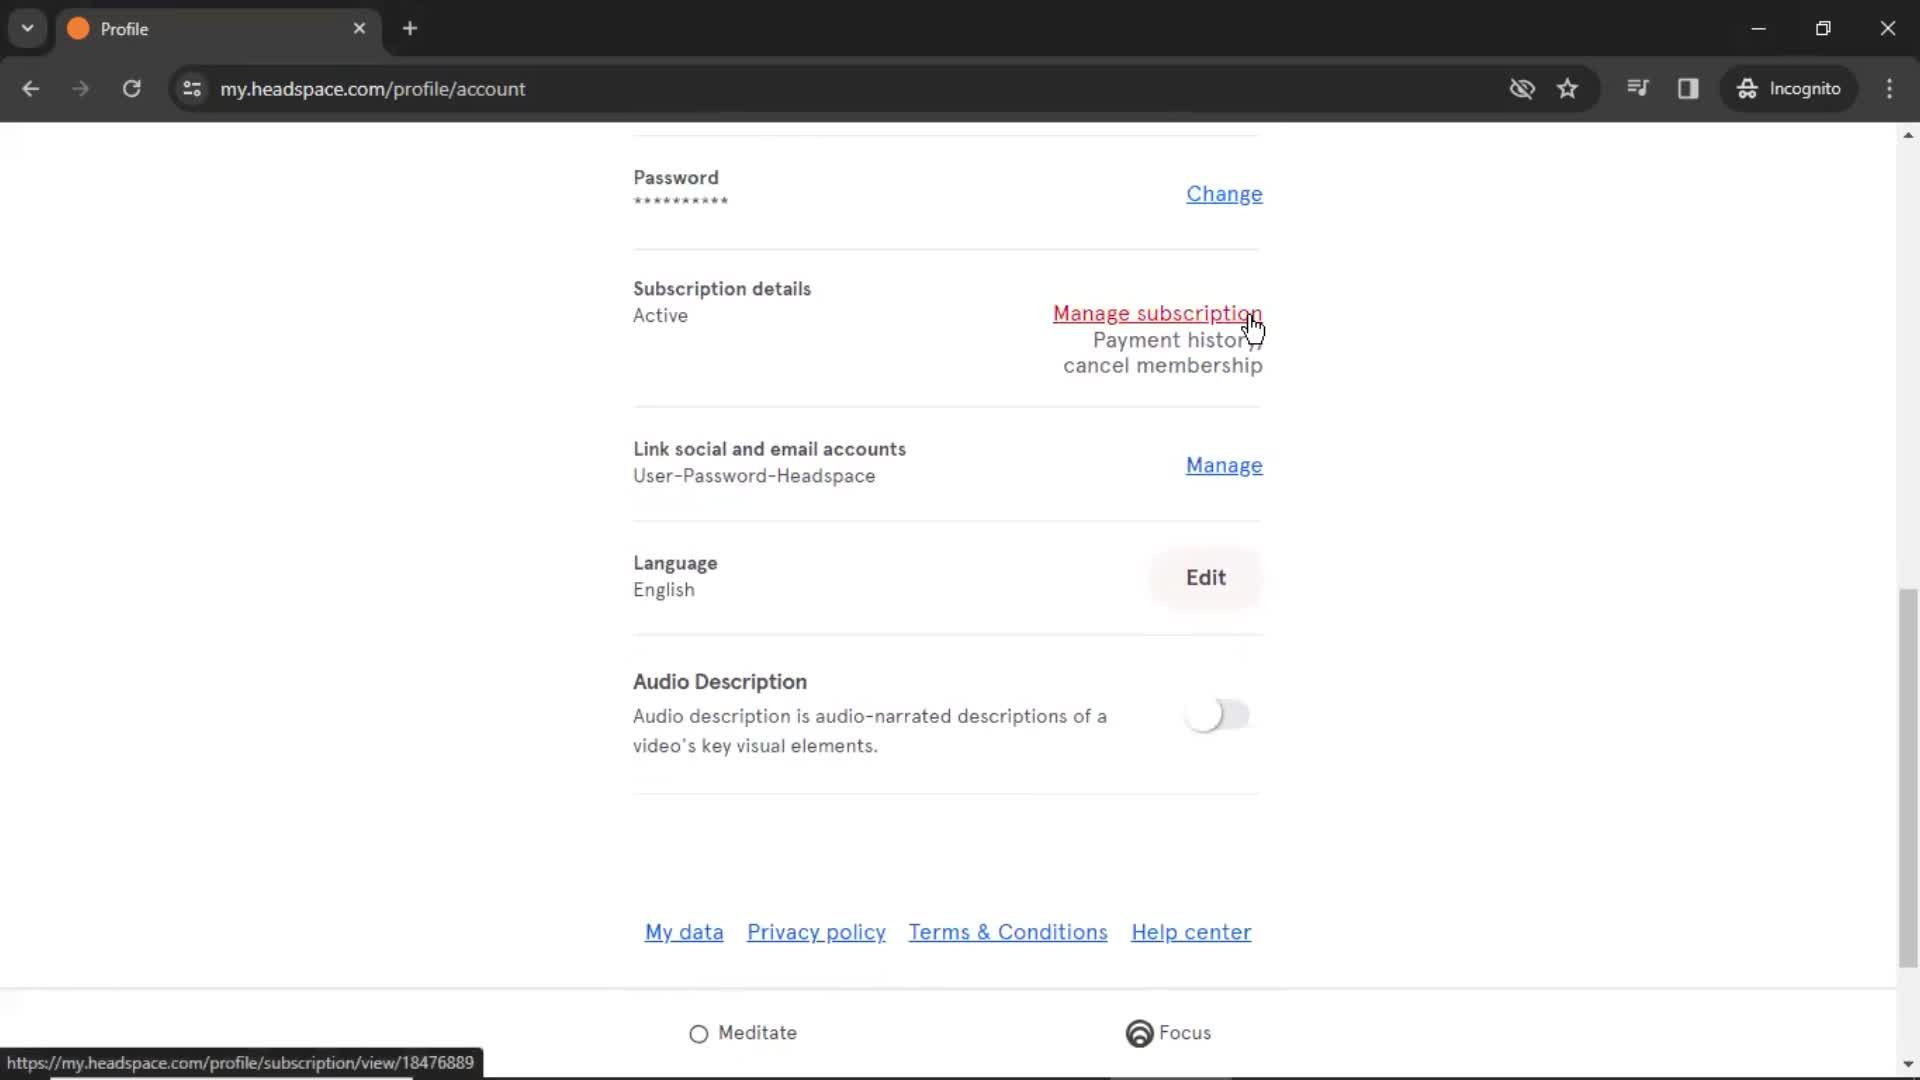Click the browser refresh icon
This screenshot has width=1920, height=1080.
(132, 88)
